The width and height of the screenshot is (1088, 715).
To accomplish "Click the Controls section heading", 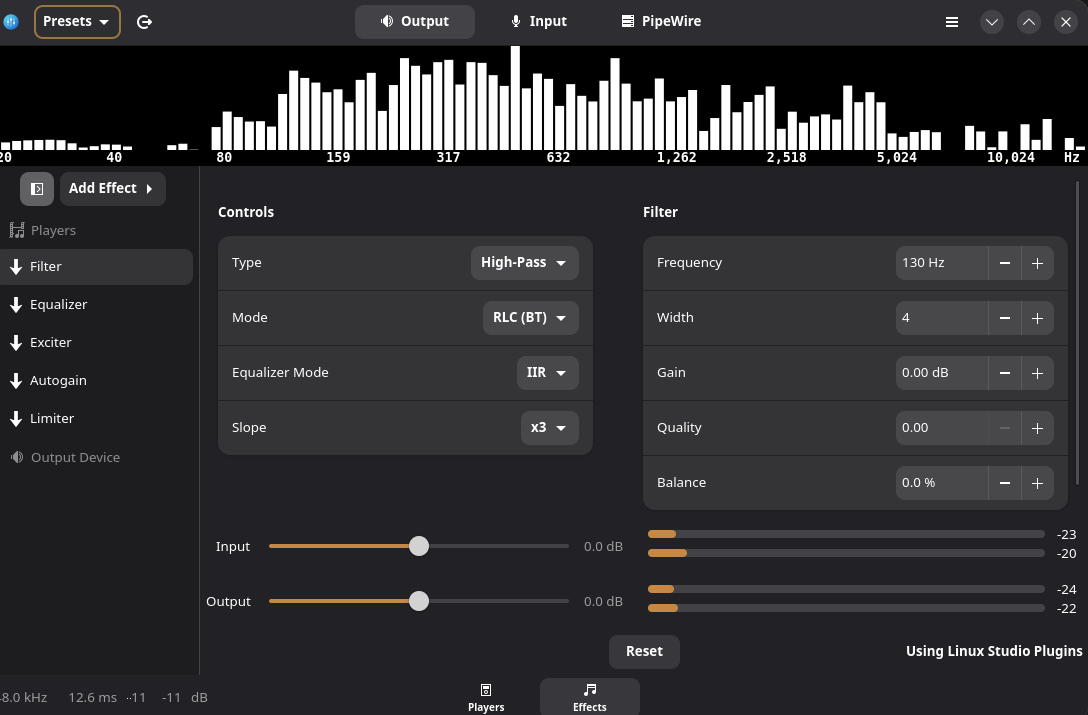I will click(246, 212).
